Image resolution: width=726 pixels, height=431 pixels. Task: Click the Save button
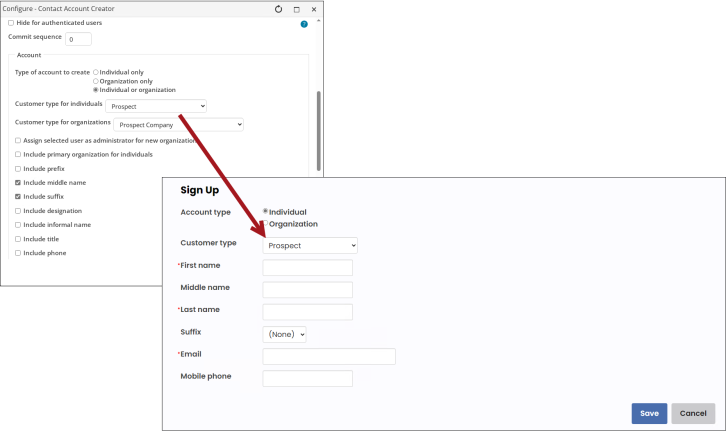point(649,413)
